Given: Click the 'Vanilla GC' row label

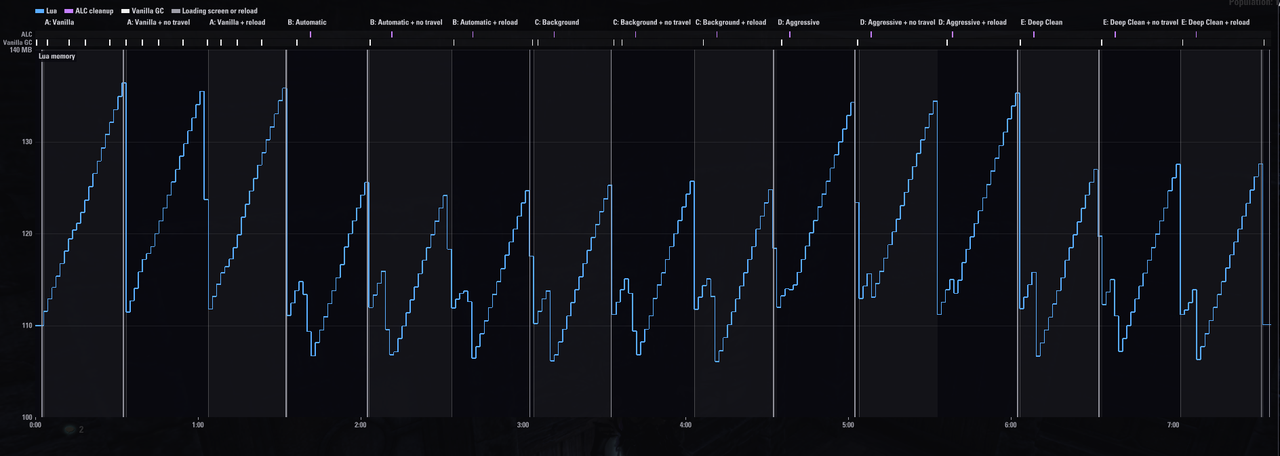Looking at the screenshot, I should click(x=18, y=43).
